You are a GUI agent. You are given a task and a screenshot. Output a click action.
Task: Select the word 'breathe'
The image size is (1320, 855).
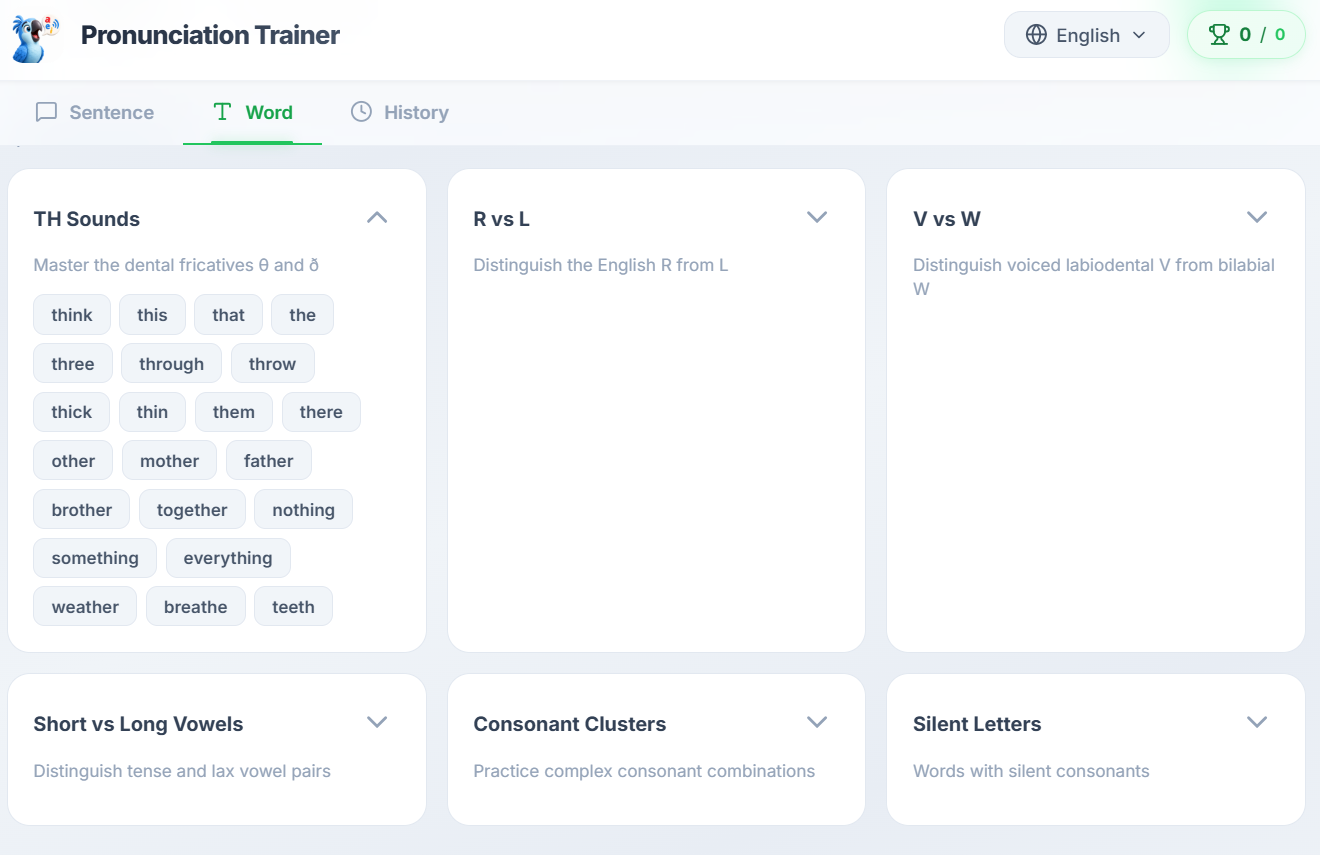pyautogui.click(x=196, y=607)
